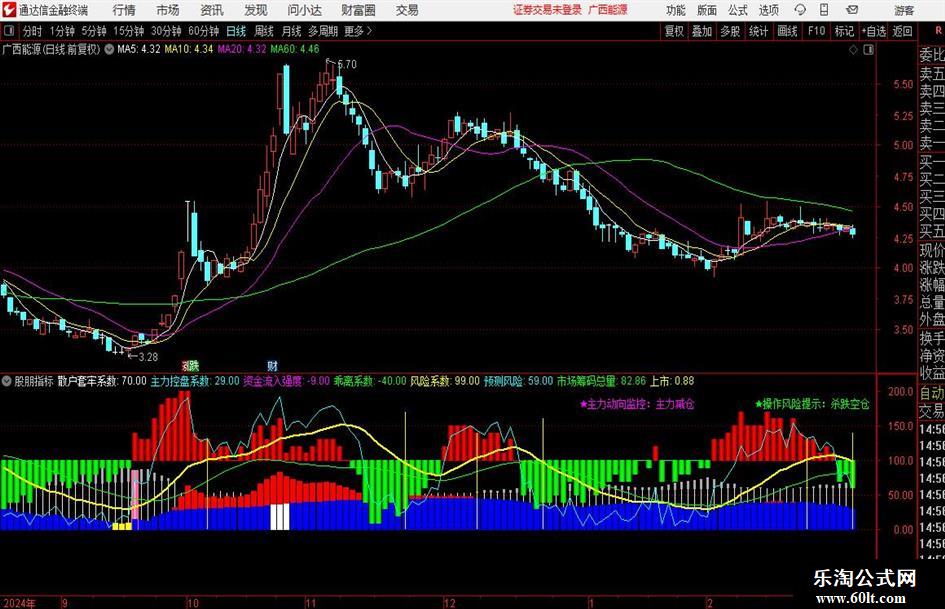Open the 市场 menu
Image resolution: width=945 pixels, height=609 pixels.
[168, 10]
